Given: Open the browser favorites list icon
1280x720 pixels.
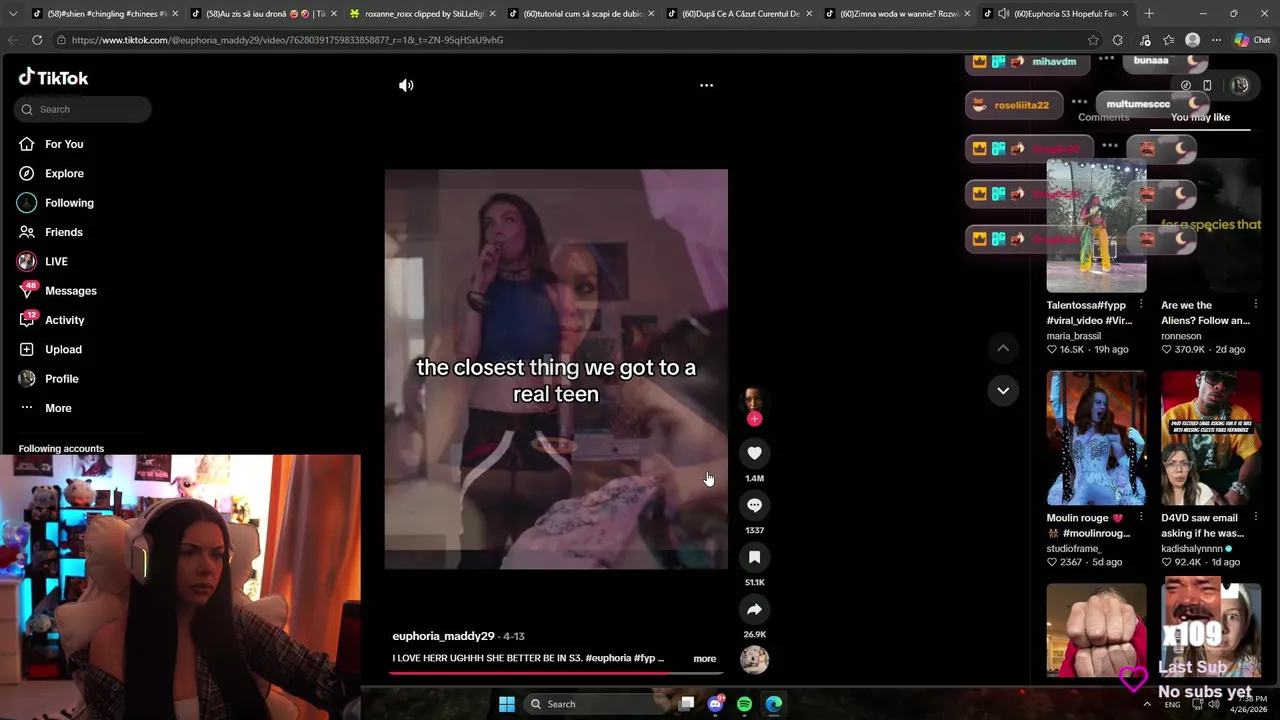Looking at the screenshot, I should pos(1169,40).
